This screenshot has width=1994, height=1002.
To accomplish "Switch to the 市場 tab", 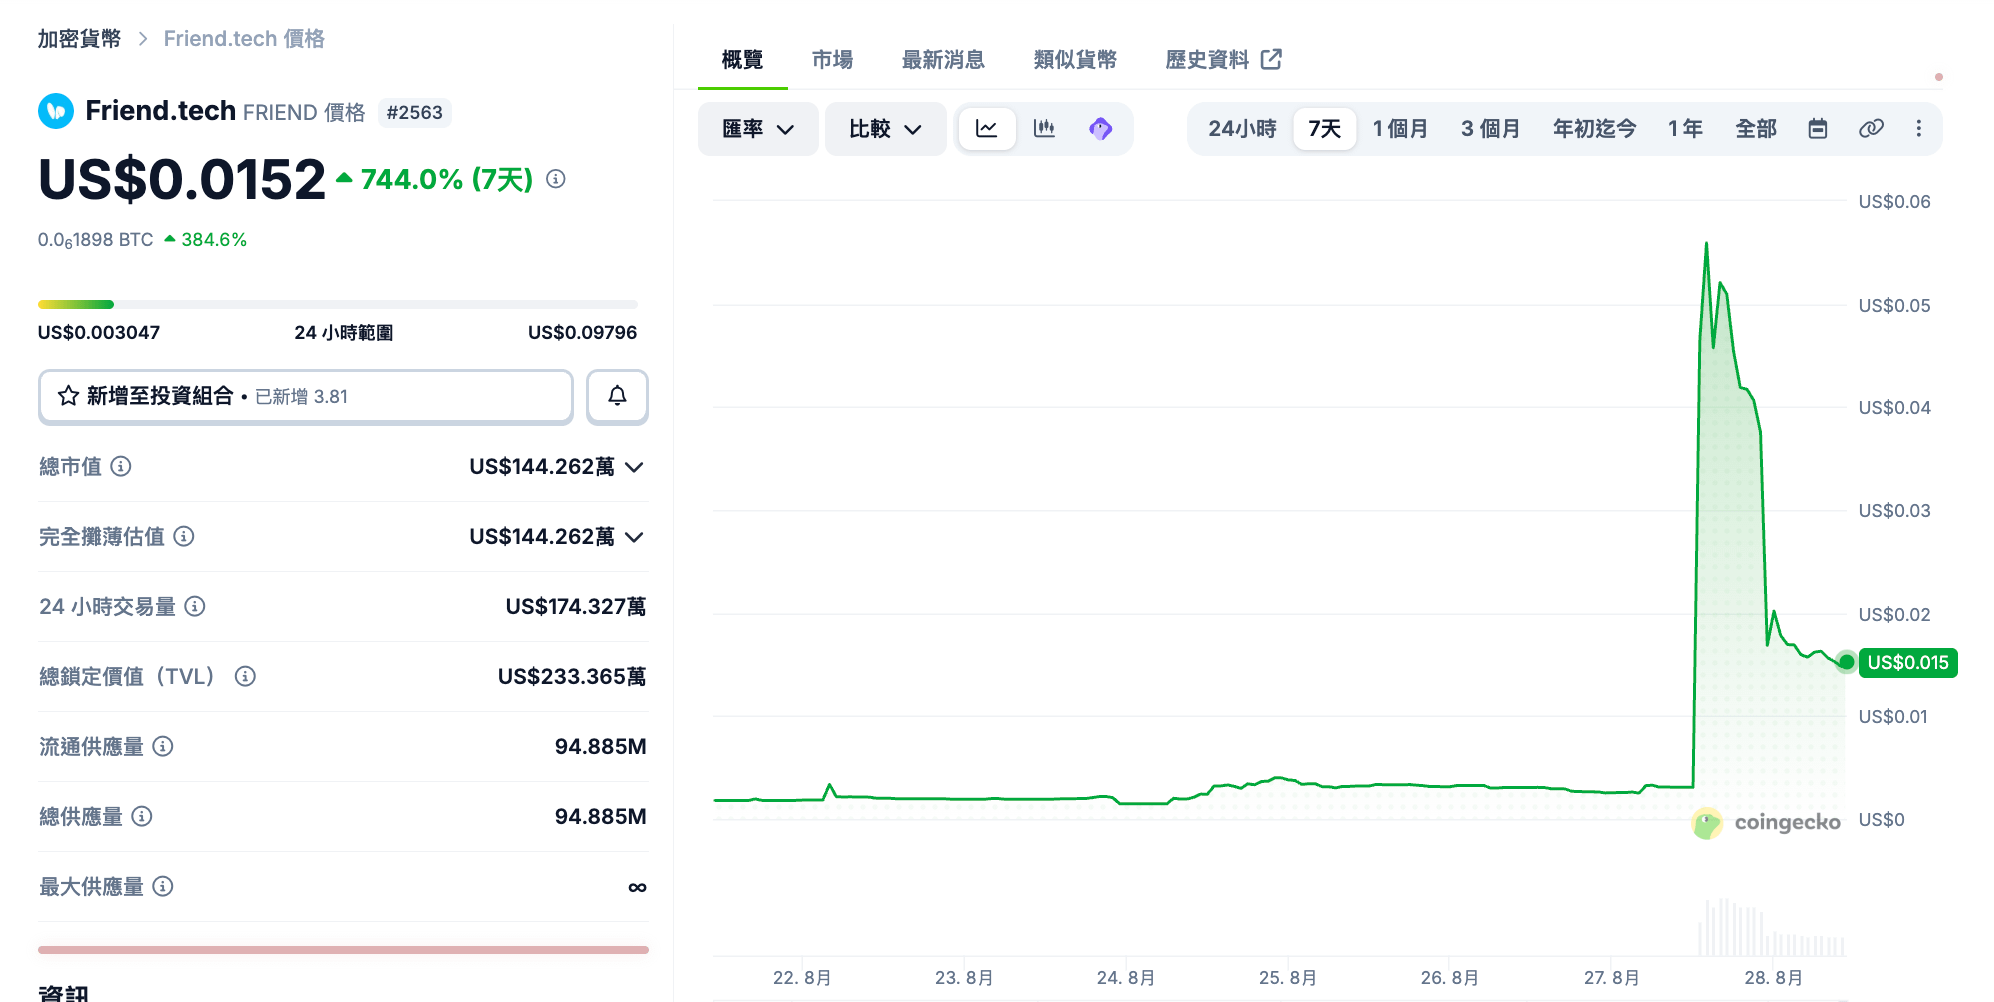I will pos(832,60).
